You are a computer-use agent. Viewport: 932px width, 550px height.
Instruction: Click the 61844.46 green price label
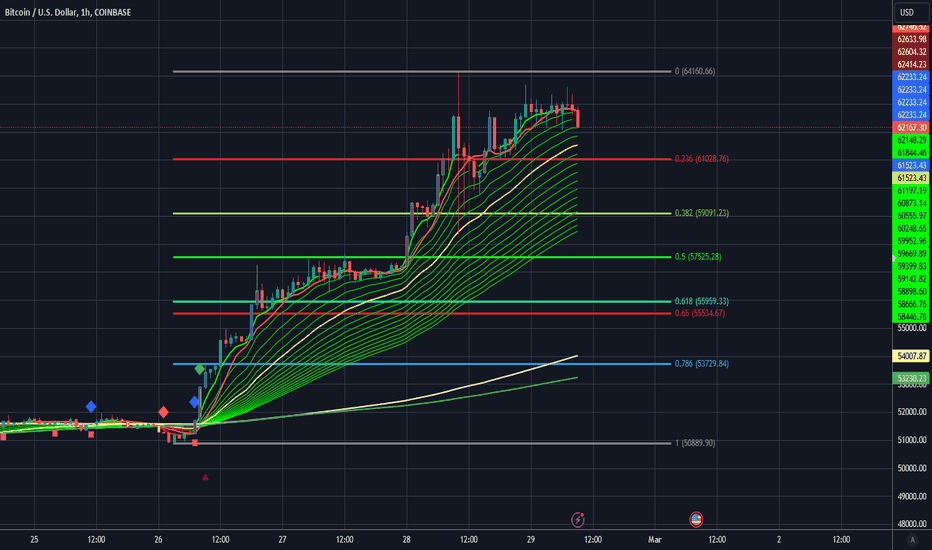click(x=912, y=153)
